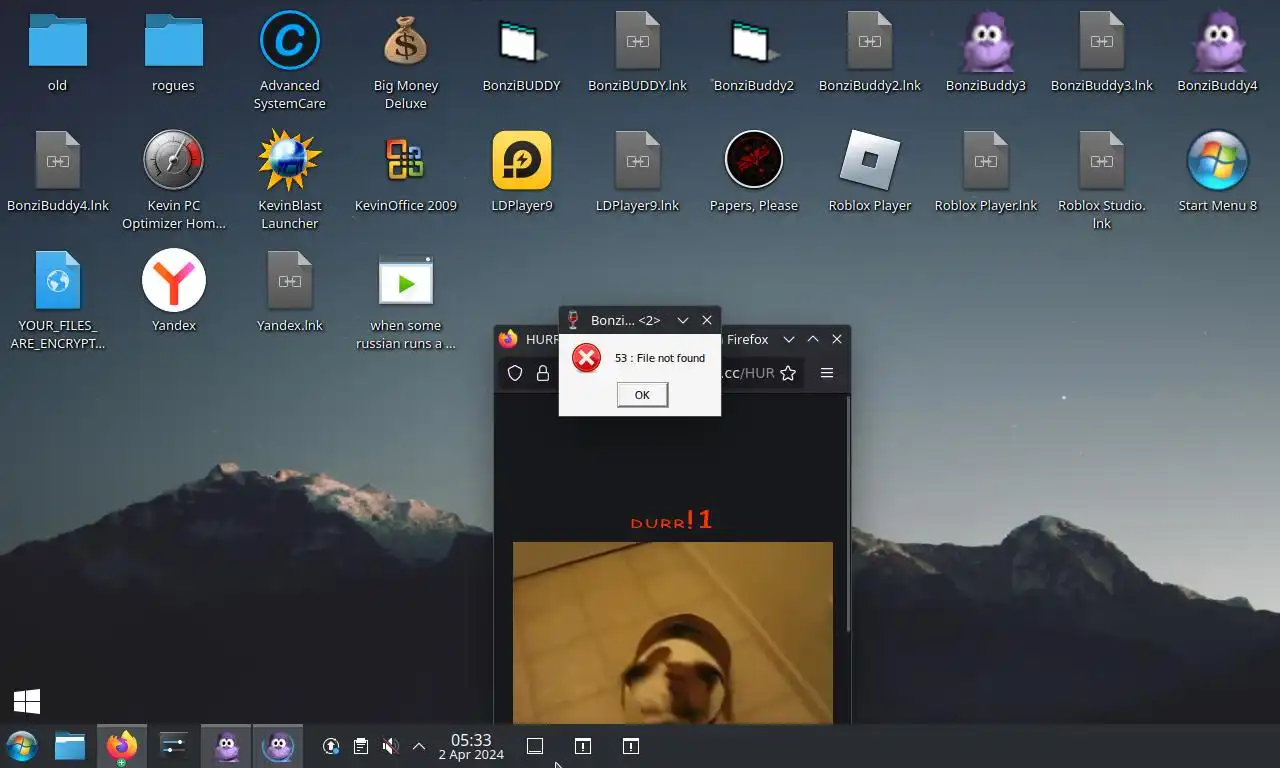This screenshot has height=768, width=1280.
Task: Click the red 'DURR!1' heading text
Action: 672,520
